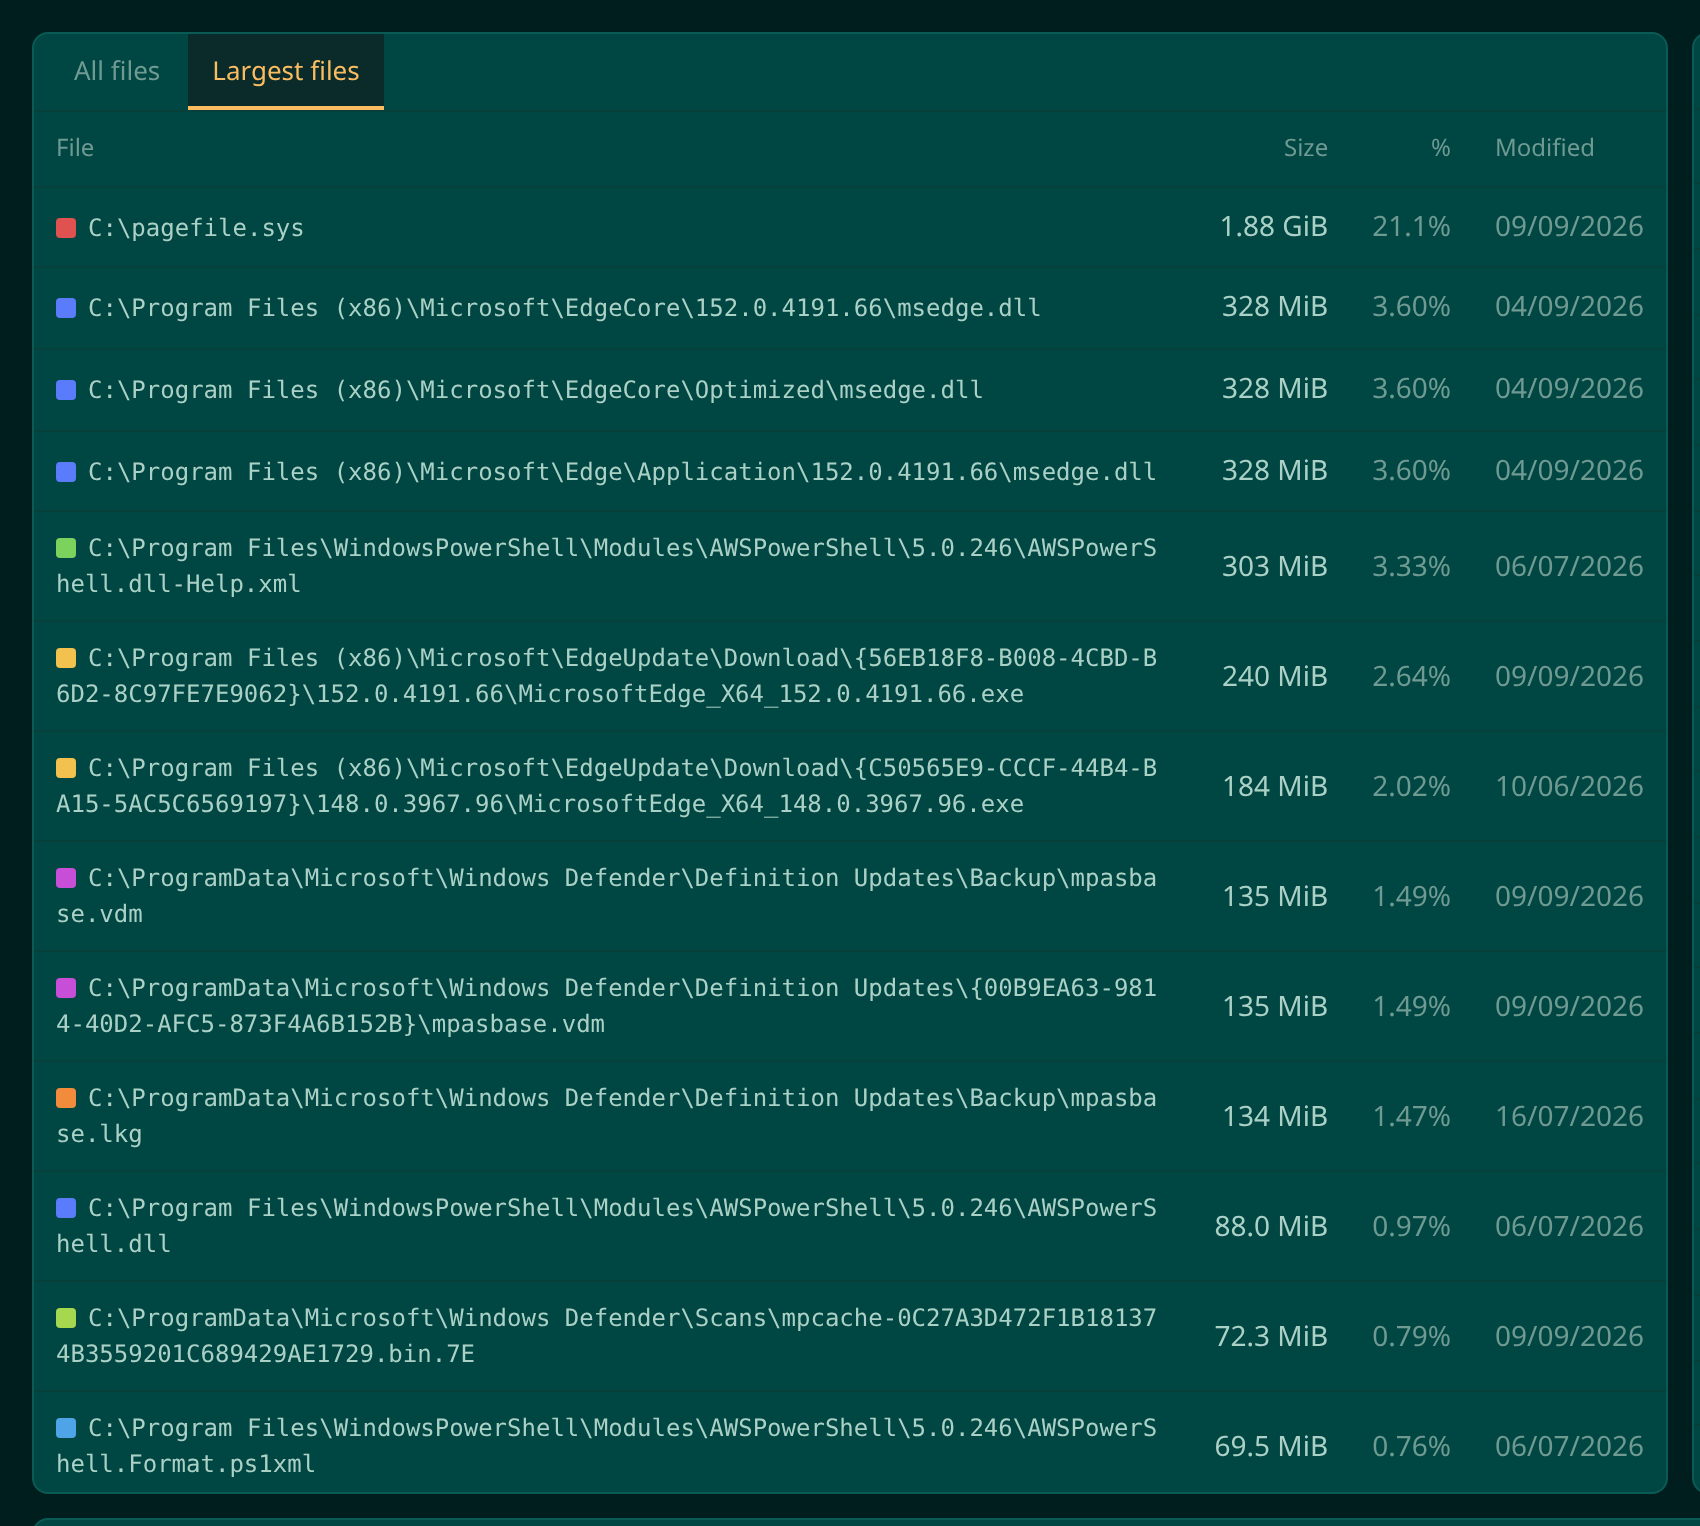This screenshot has width=1700, height=1526.
Task: Click the 3.33% percentage cell
Action: point(1411,567)
